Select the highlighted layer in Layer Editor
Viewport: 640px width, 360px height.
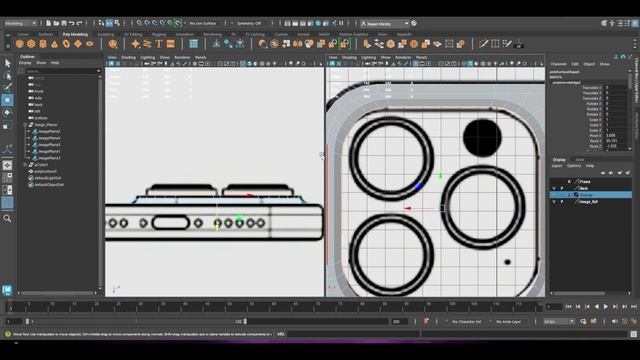tap(591, 195)
